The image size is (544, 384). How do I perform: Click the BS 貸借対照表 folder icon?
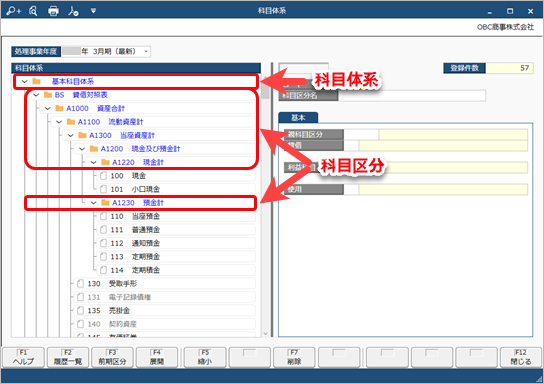(48, 95)
